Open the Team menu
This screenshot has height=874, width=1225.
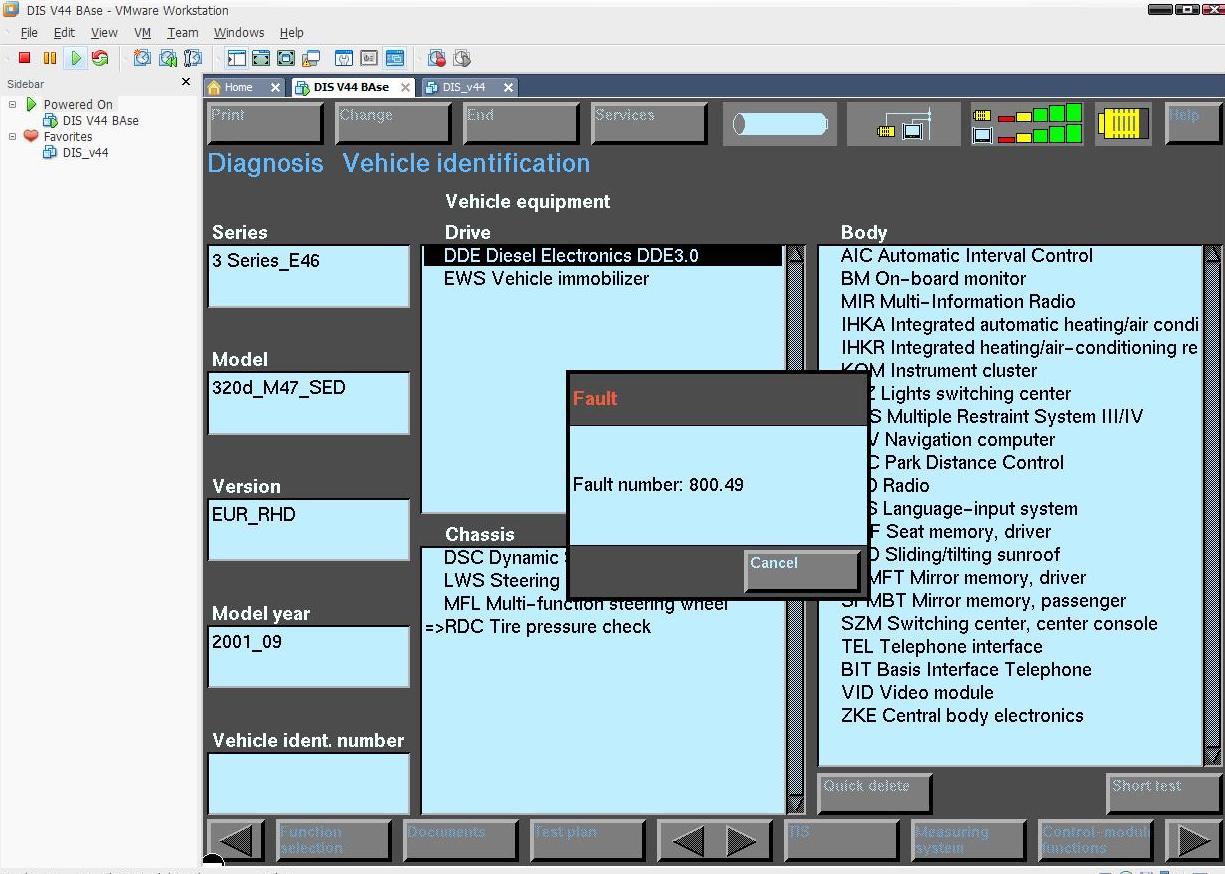pyautogui.click(x=182, y=32)
